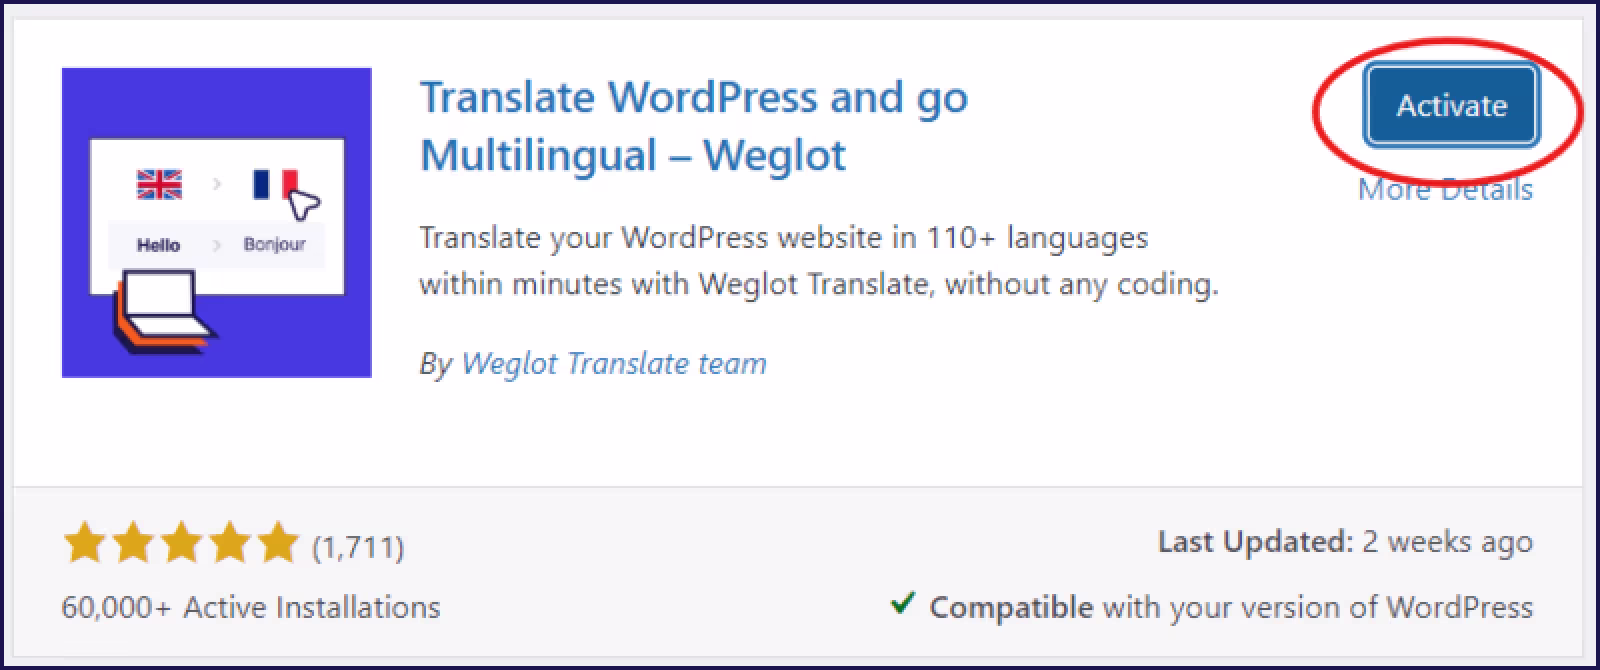Open the More Details link

(x=1445, y=189)
